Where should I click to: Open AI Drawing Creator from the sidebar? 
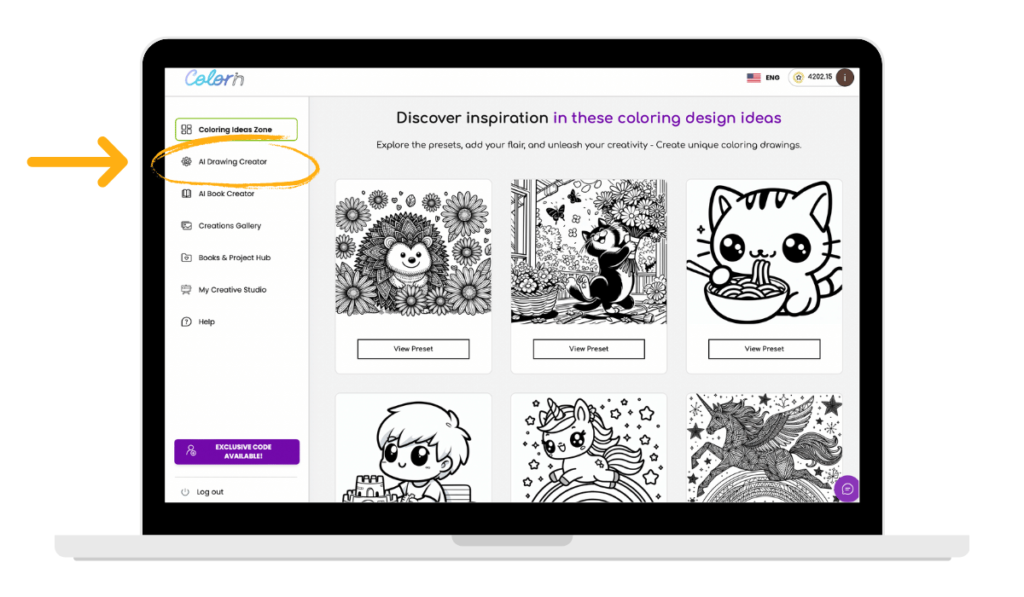(x=233, y=161)
